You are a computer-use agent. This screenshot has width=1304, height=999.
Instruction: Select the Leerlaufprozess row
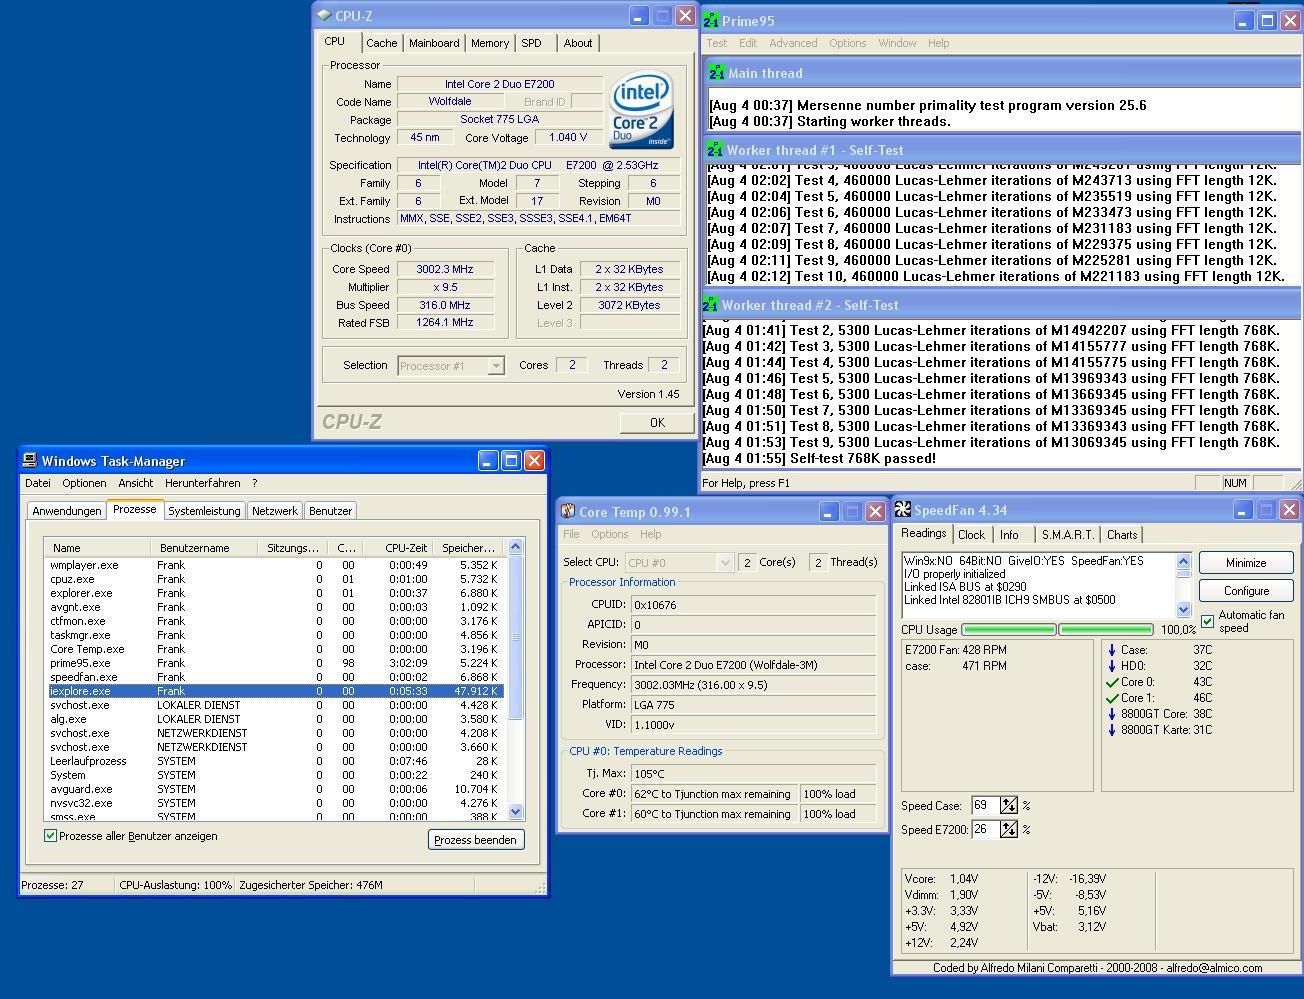pos(275,761)
